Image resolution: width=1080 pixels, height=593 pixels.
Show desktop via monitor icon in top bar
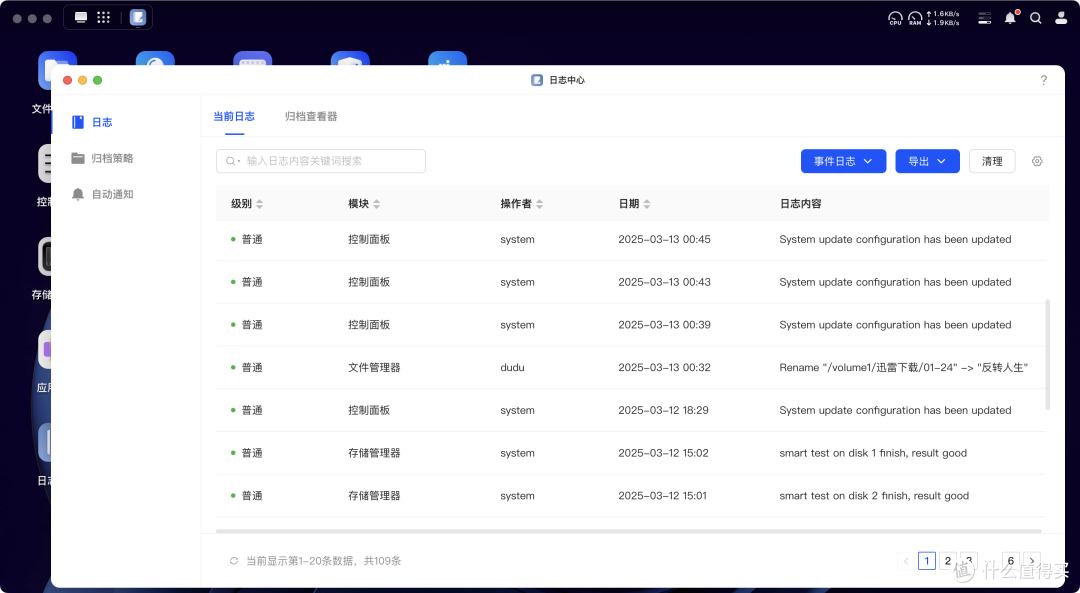click(x=81, y=17)
